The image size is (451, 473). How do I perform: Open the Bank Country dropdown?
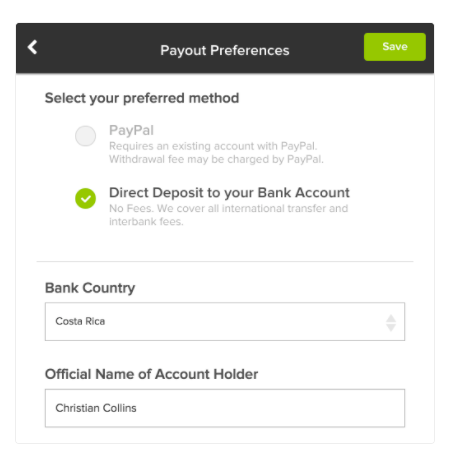click(x=225, y=321)
